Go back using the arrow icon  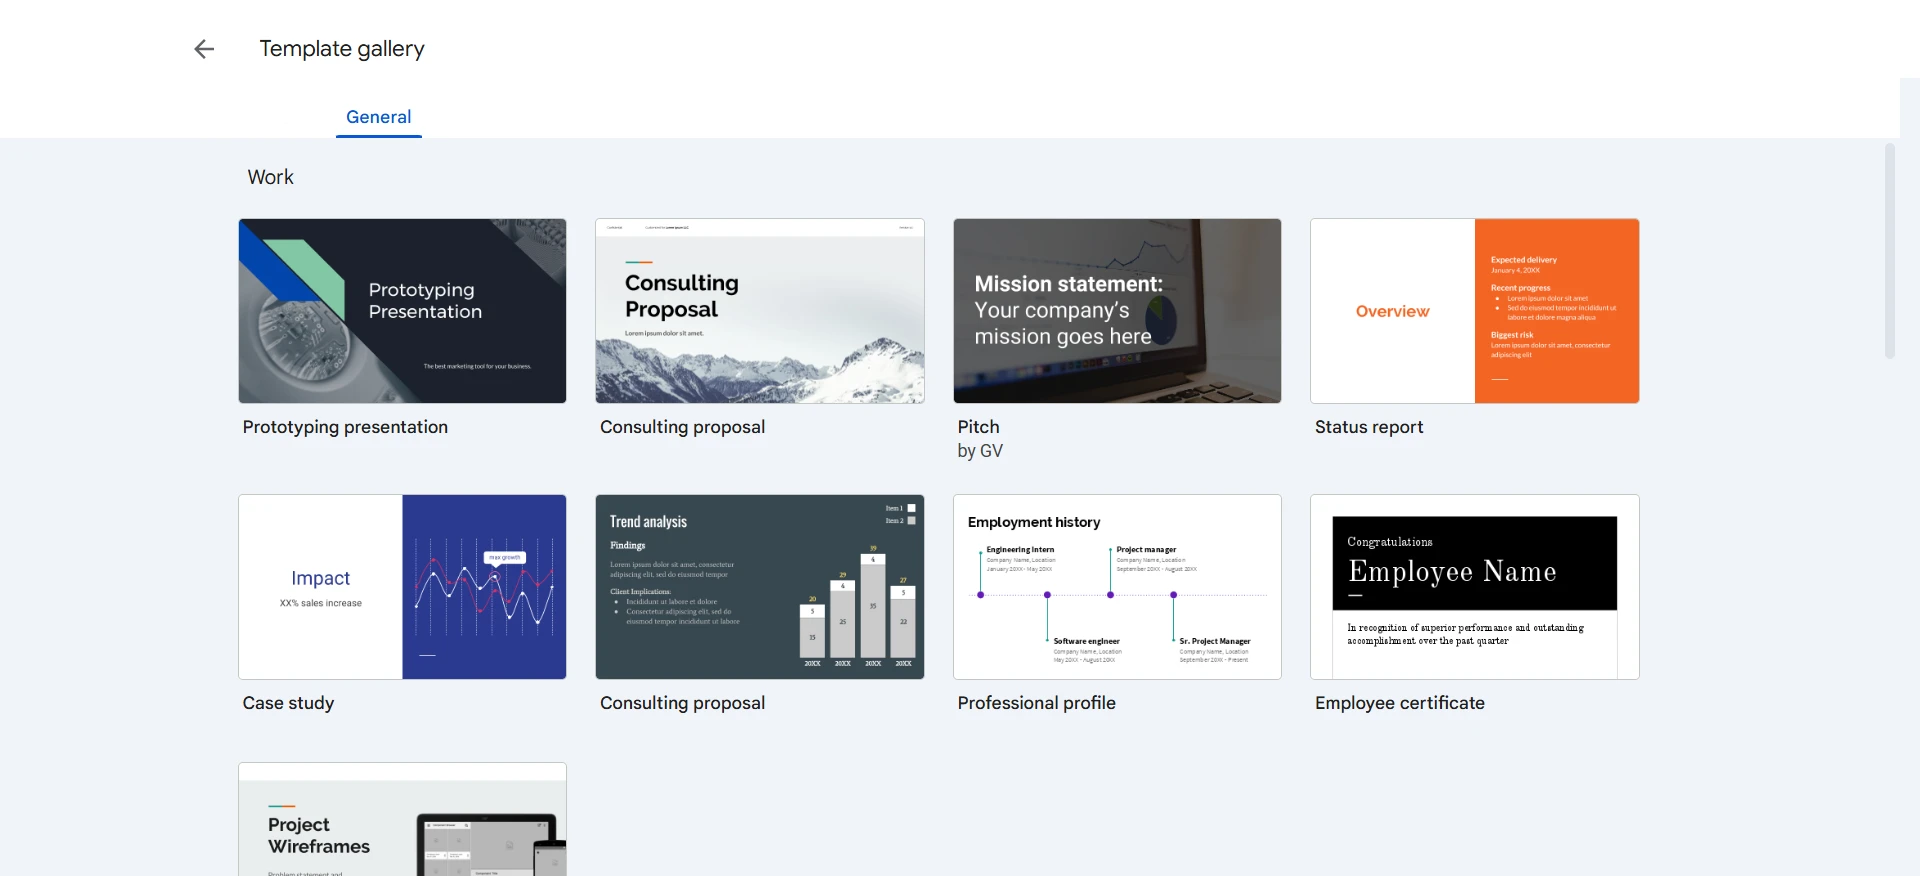click(204, 49)
